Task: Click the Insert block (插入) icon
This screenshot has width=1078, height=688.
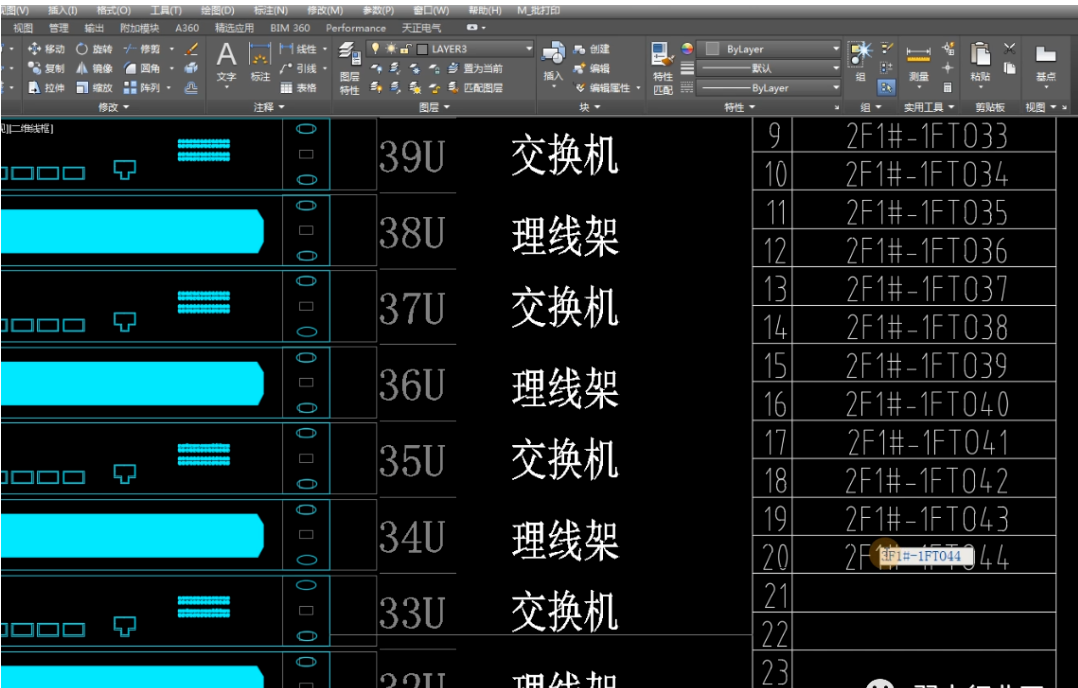Action: [553, 60]
